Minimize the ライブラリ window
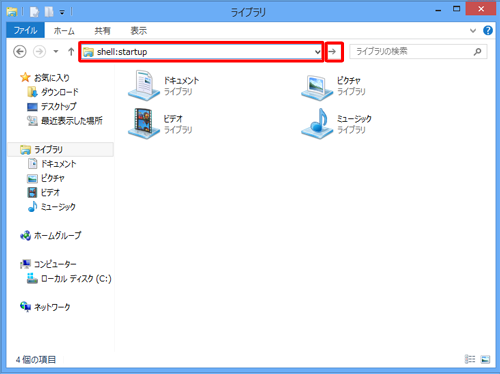Screen dimensions: 500x374 pos(438,10)
